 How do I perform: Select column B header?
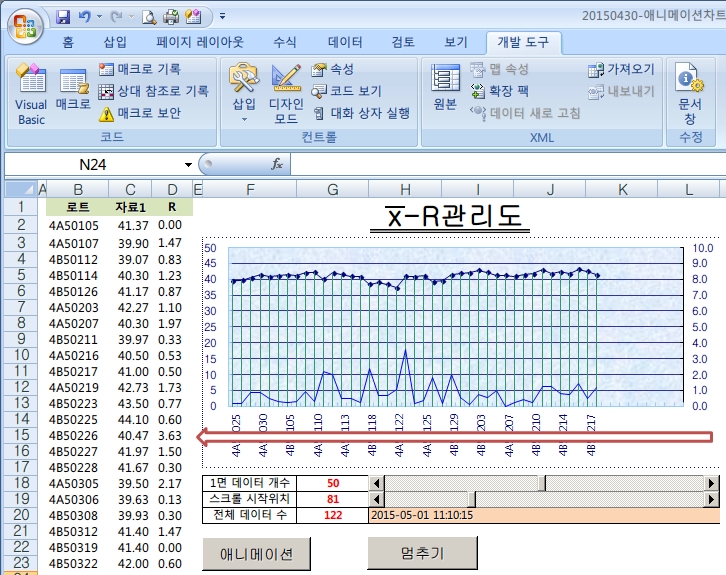pos(78,189)
